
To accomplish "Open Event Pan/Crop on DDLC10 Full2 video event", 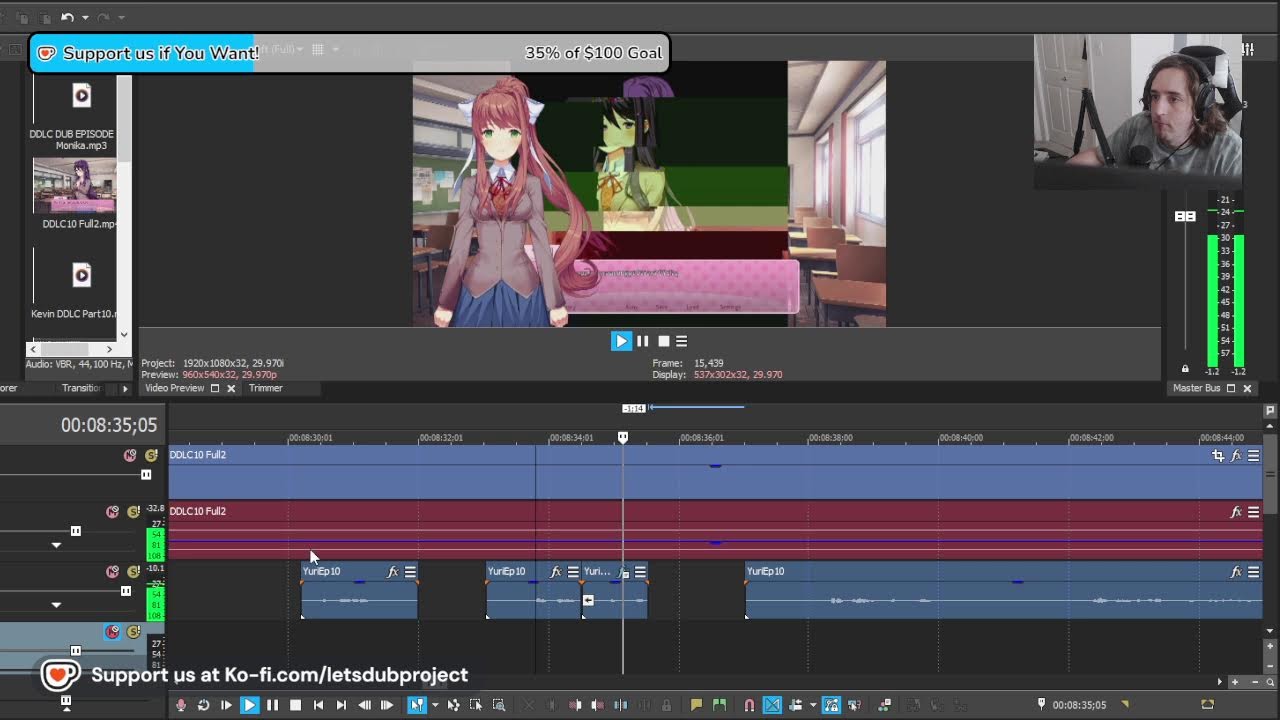I will [x=1218, y=456].
